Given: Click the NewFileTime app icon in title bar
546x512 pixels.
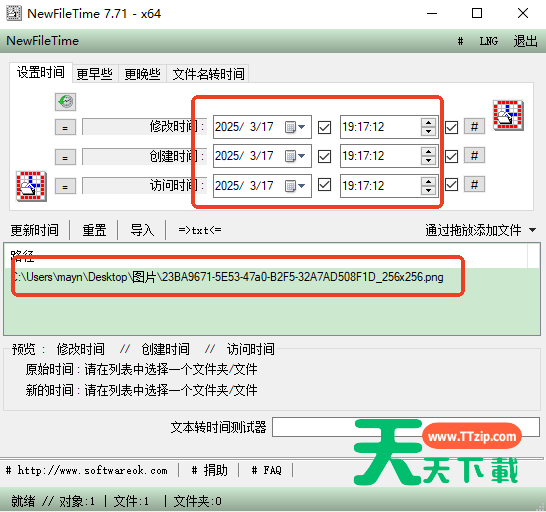Looking at the screenshot, I should [14, 13].
